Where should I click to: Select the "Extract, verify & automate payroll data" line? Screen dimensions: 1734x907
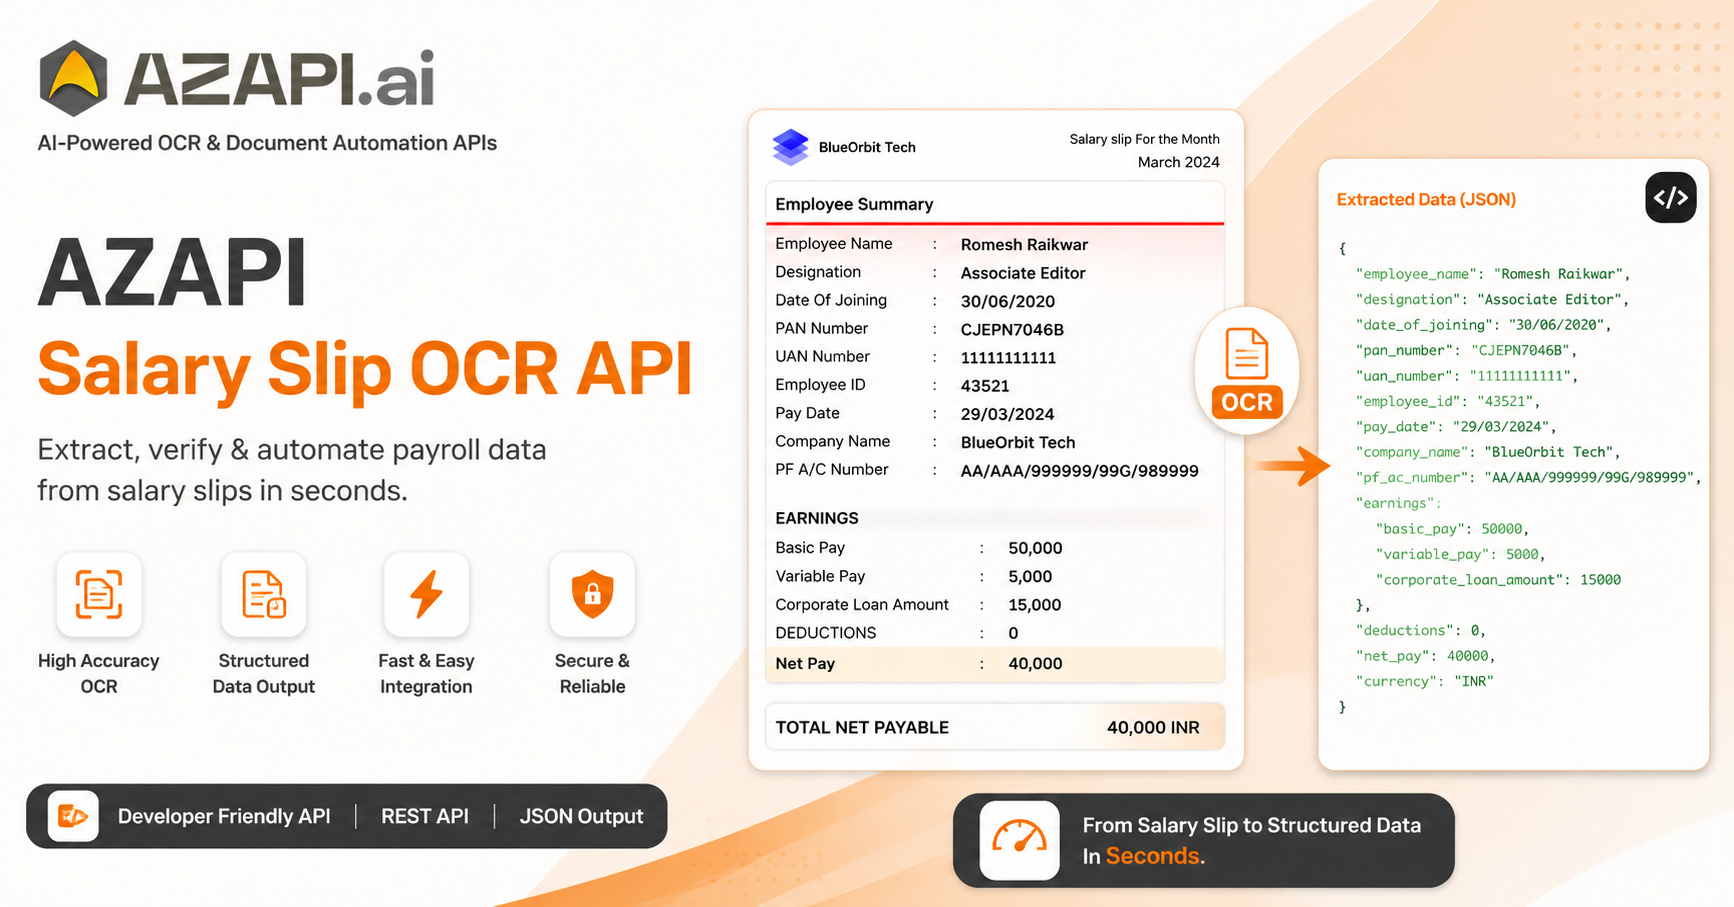coord(292,449)
